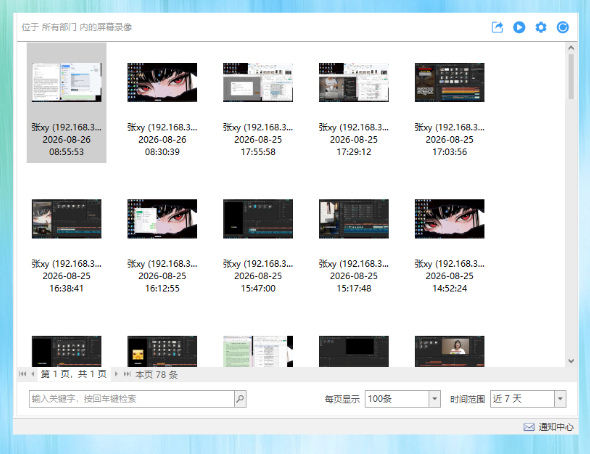Expand the 每页显示 100条 dropdown
590x454 pixels.
coord(435,399)
